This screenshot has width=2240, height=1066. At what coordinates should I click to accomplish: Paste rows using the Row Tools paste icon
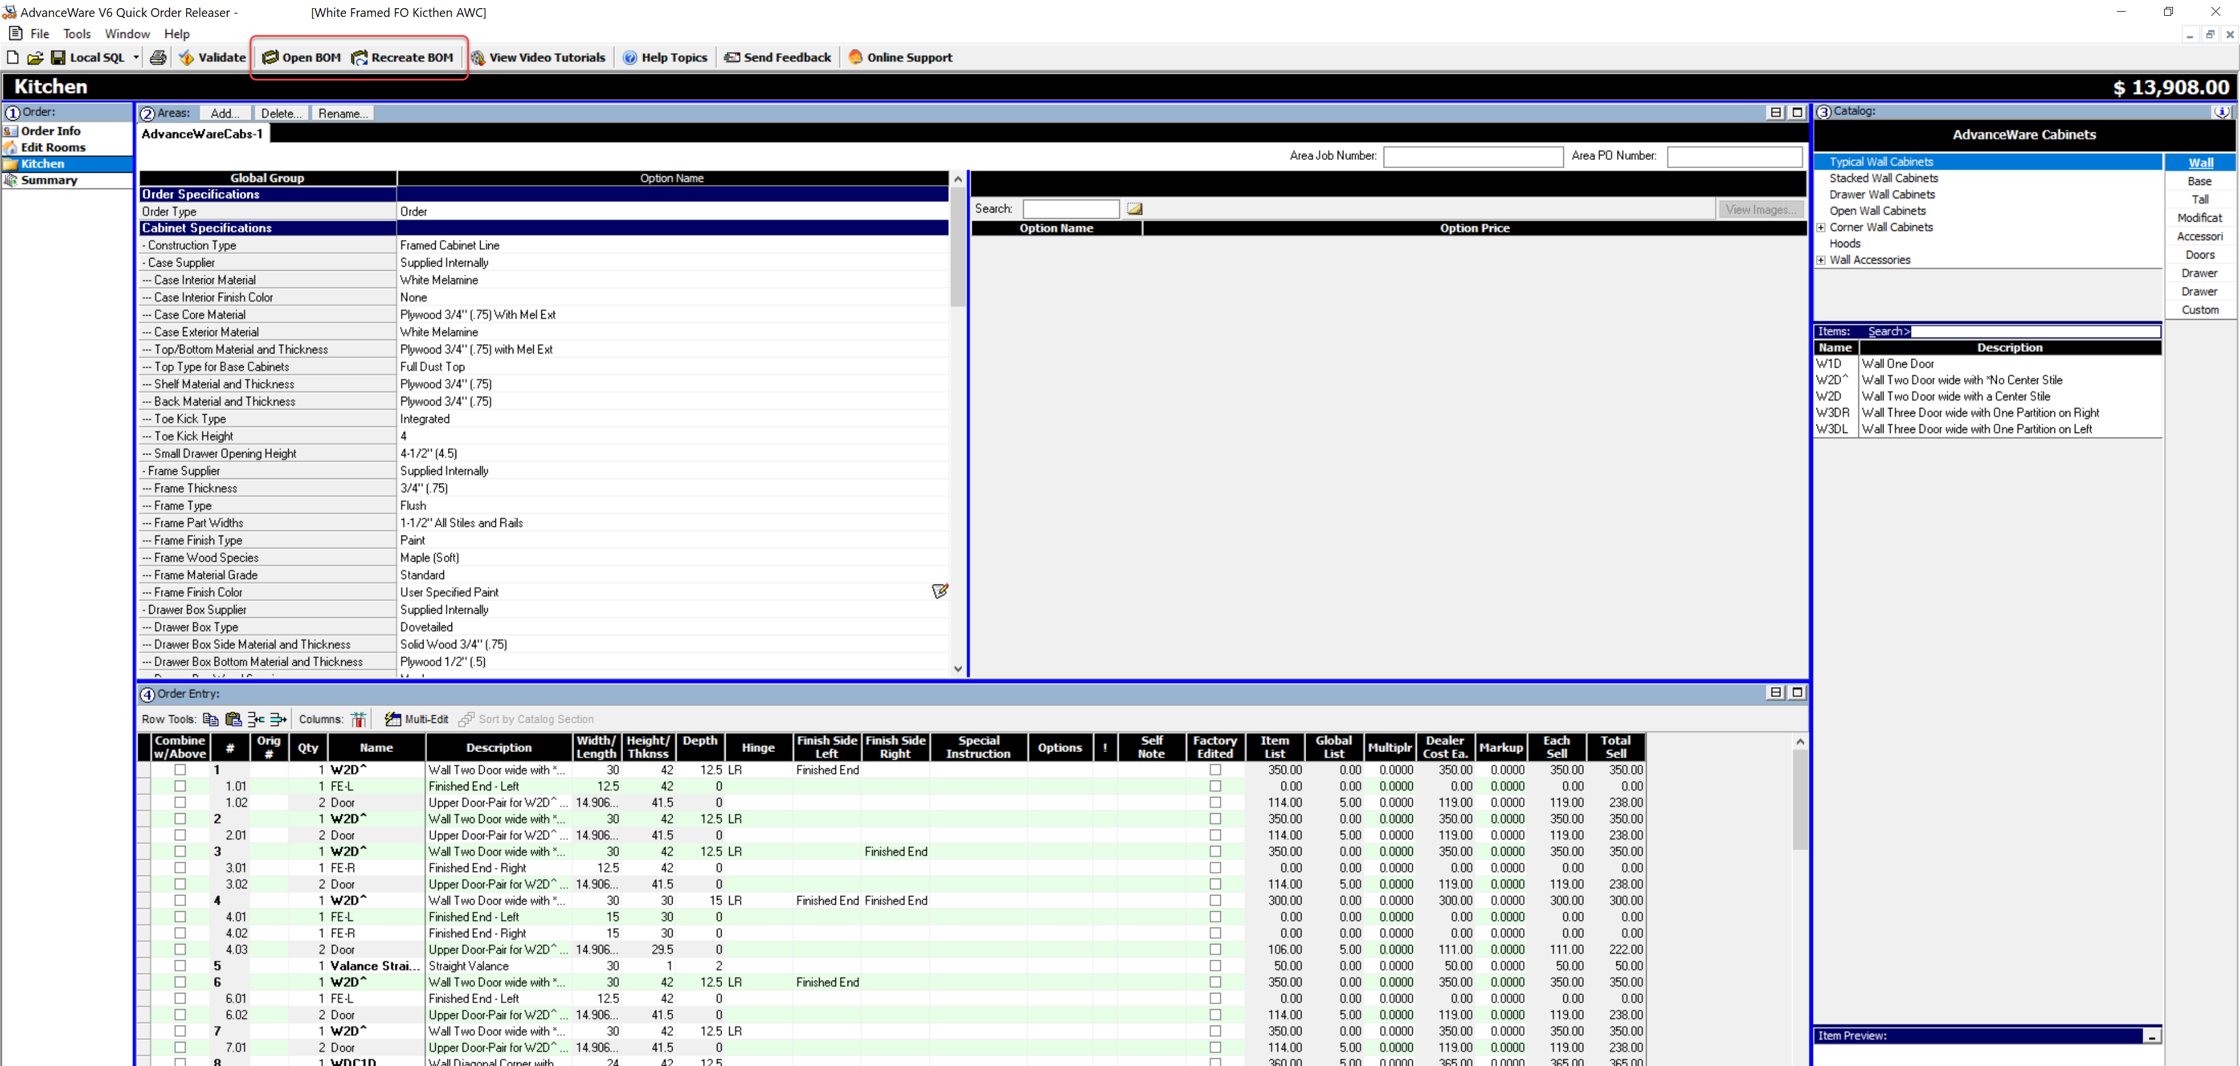point(232,719)
